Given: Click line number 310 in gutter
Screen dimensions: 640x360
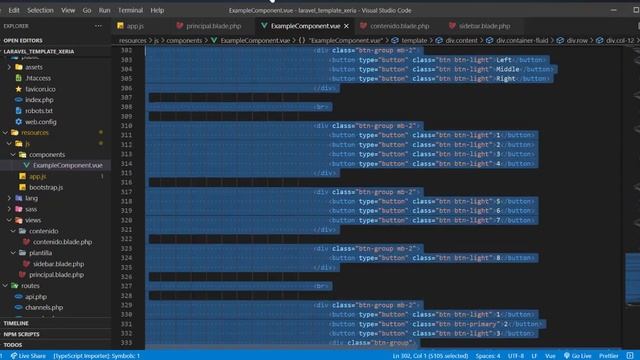Looking at the screenshot, I should point(127,126).
